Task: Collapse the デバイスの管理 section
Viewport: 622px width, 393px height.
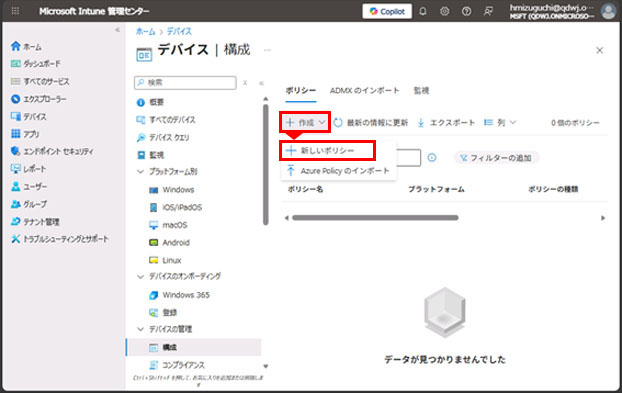Action: click(x=140, y=329)
